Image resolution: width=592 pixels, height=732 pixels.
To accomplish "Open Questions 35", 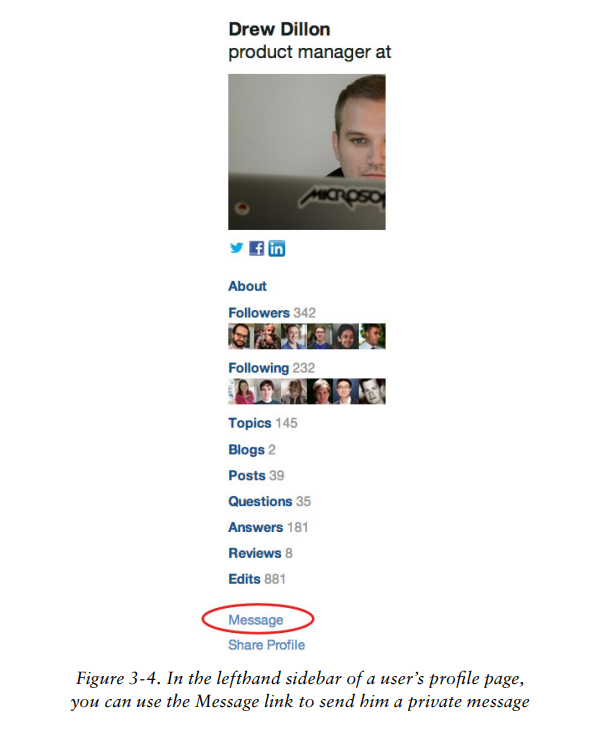I will tap(269, 501).
